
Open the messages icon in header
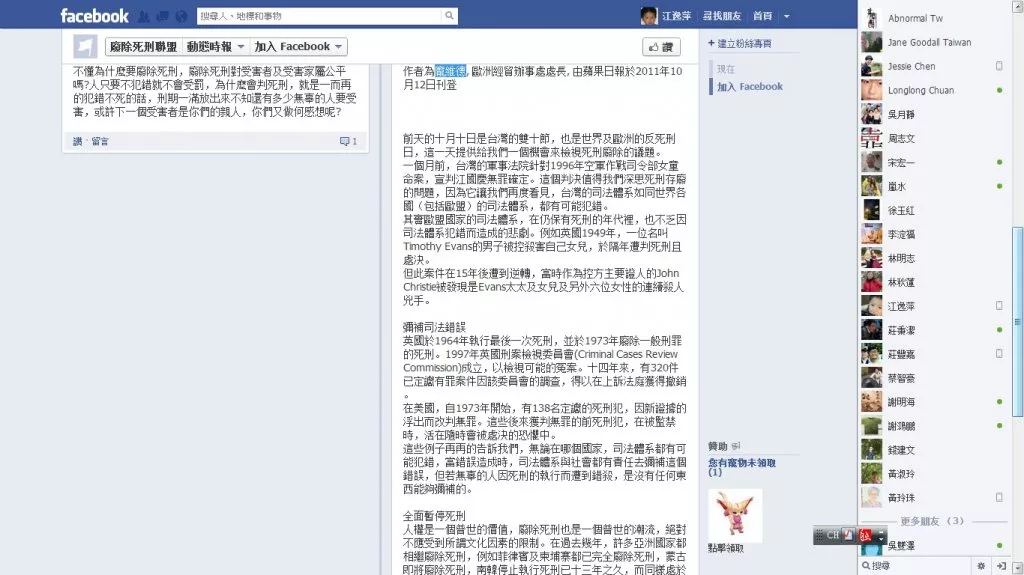(163, 16)
